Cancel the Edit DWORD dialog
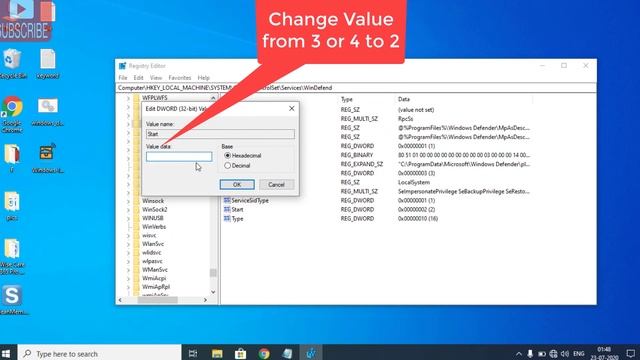 pyautogui.click(x=276, y=184)
